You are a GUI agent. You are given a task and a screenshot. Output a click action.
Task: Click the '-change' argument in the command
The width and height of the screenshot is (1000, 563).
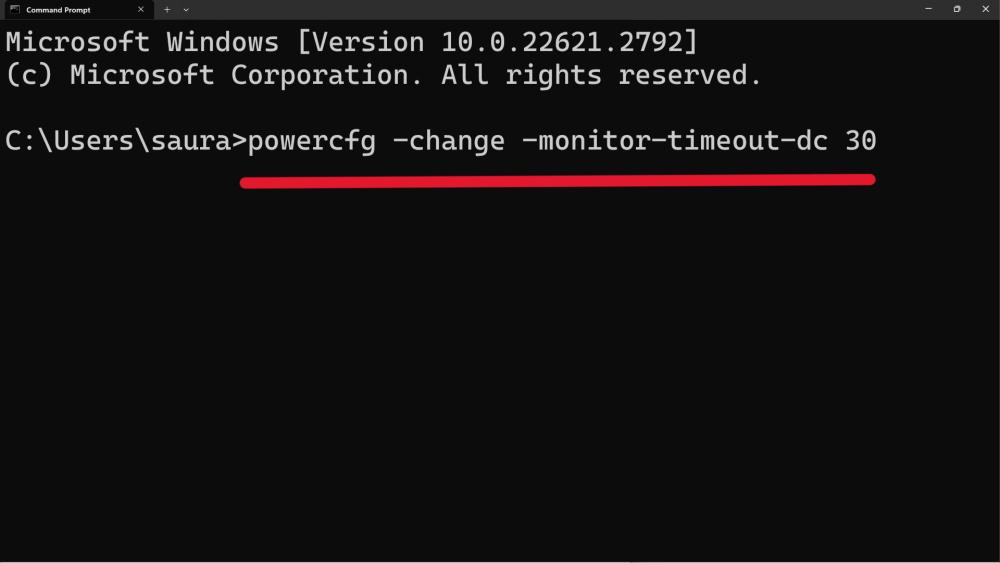(448, 141)
